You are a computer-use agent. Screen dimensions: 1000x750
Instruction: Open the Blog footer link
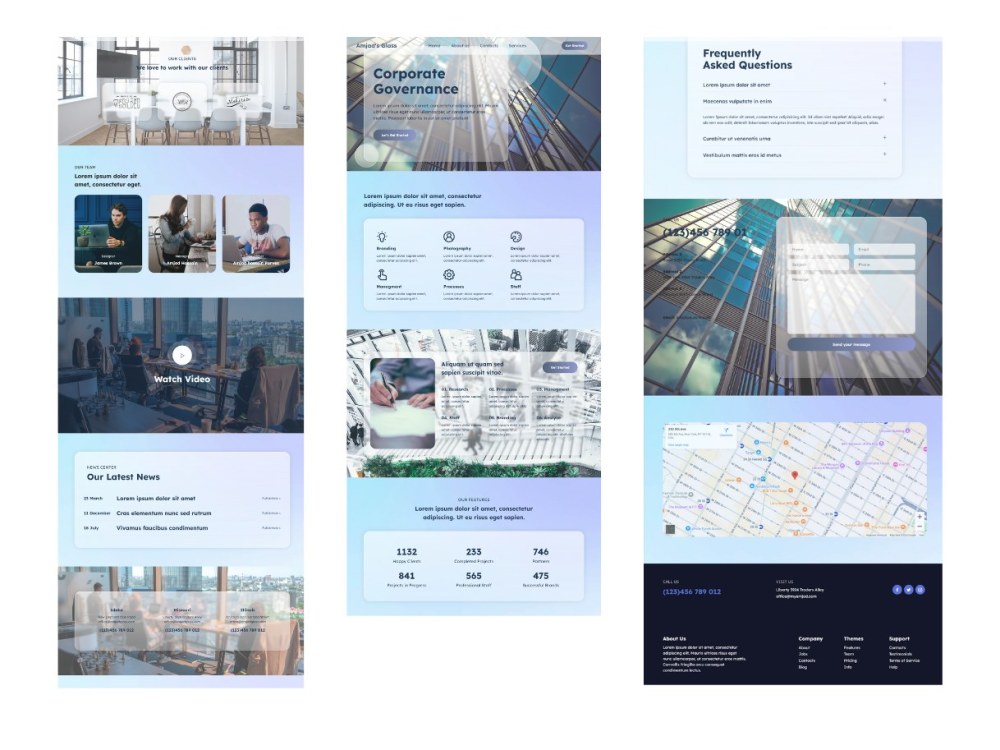coord(803,667)
